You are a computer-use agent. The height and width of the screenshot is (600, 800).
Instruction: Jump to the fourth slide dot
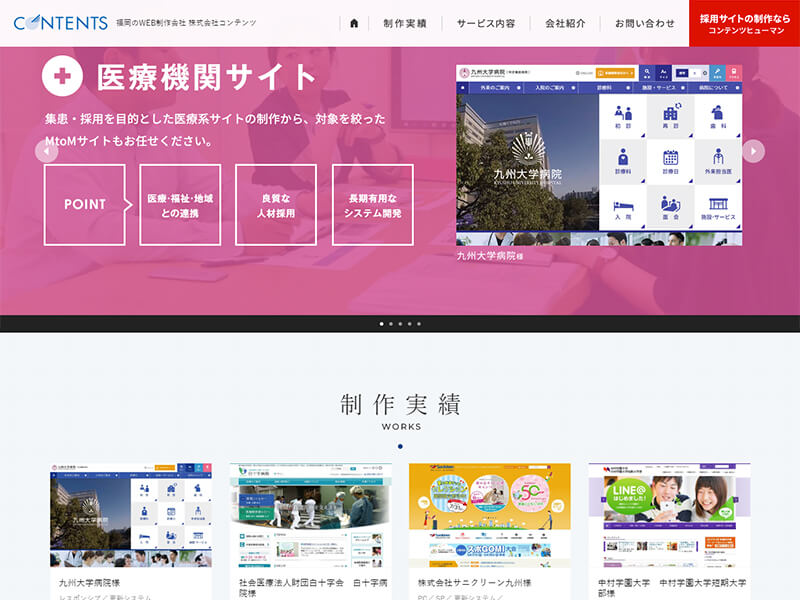point(409,324)
